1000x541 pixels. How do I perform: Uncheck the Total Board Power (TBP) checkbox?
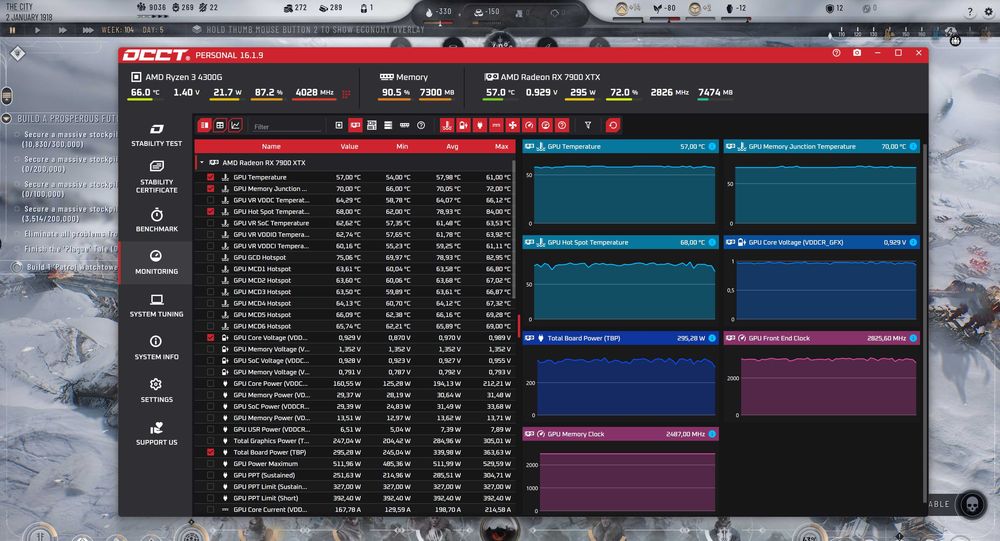(x=210, y=452)
